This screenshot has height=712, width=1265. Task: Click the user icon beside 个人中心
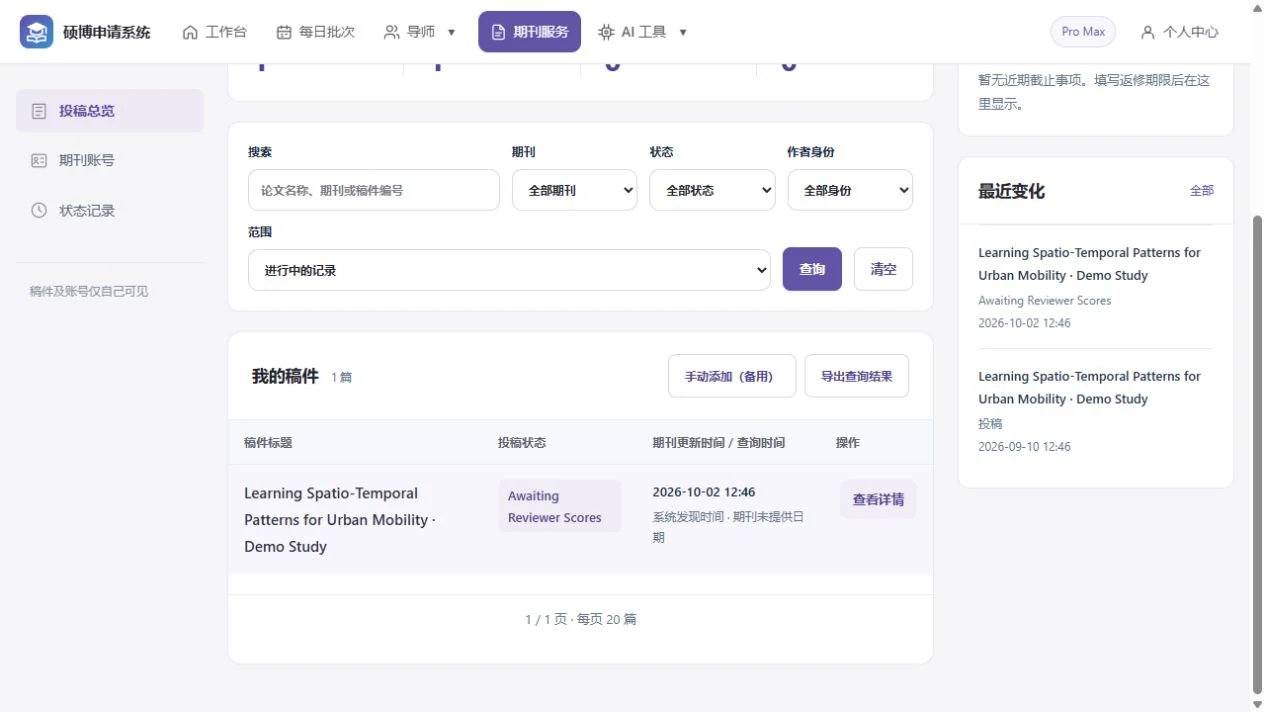click(1148, 32)
